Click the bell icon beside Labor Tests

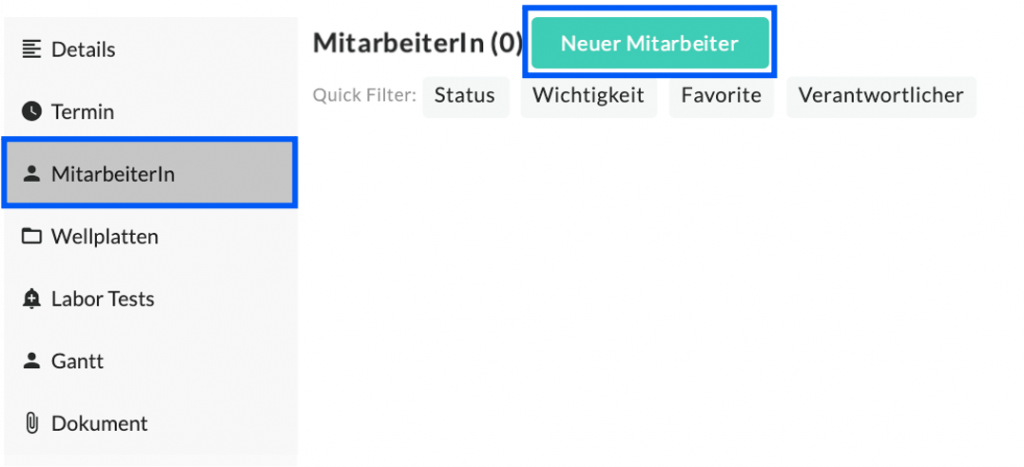(32, 299)
